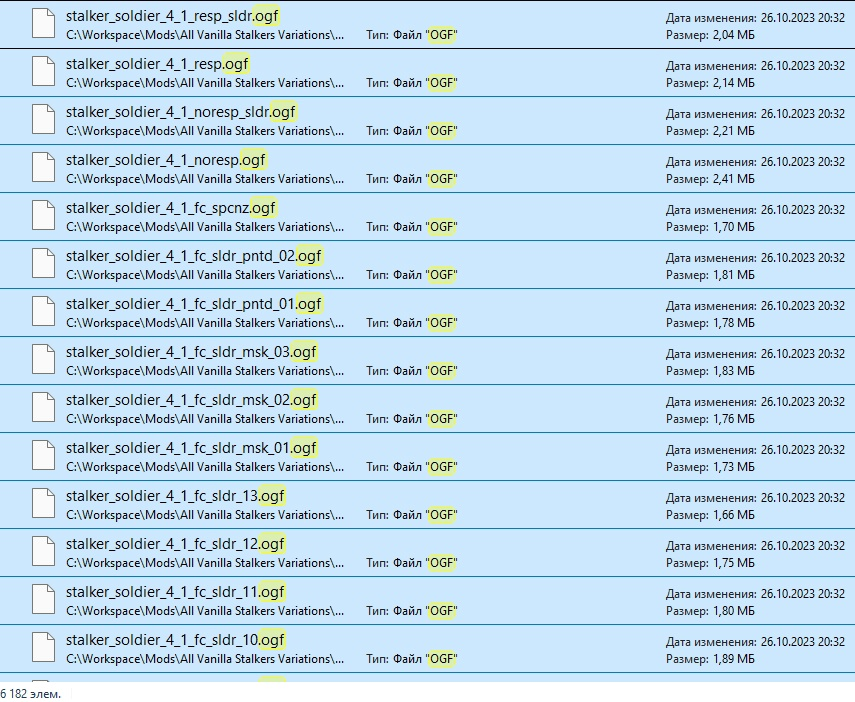Click size value 1,83 МБ
The image size is (855, 702).
733,371
